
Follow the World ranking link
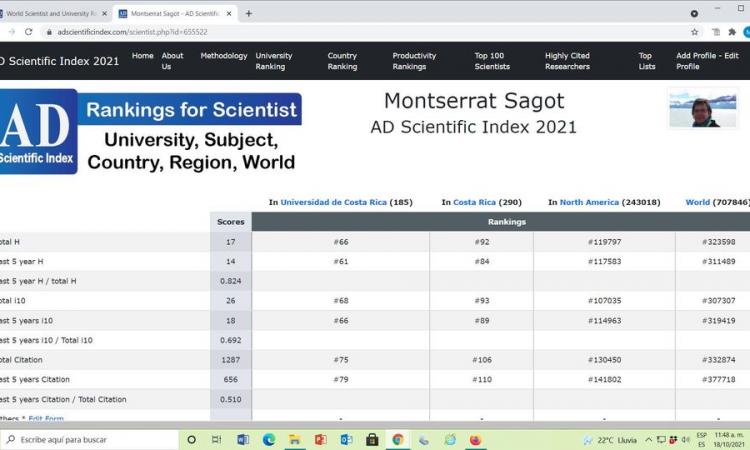click(697, 202)
